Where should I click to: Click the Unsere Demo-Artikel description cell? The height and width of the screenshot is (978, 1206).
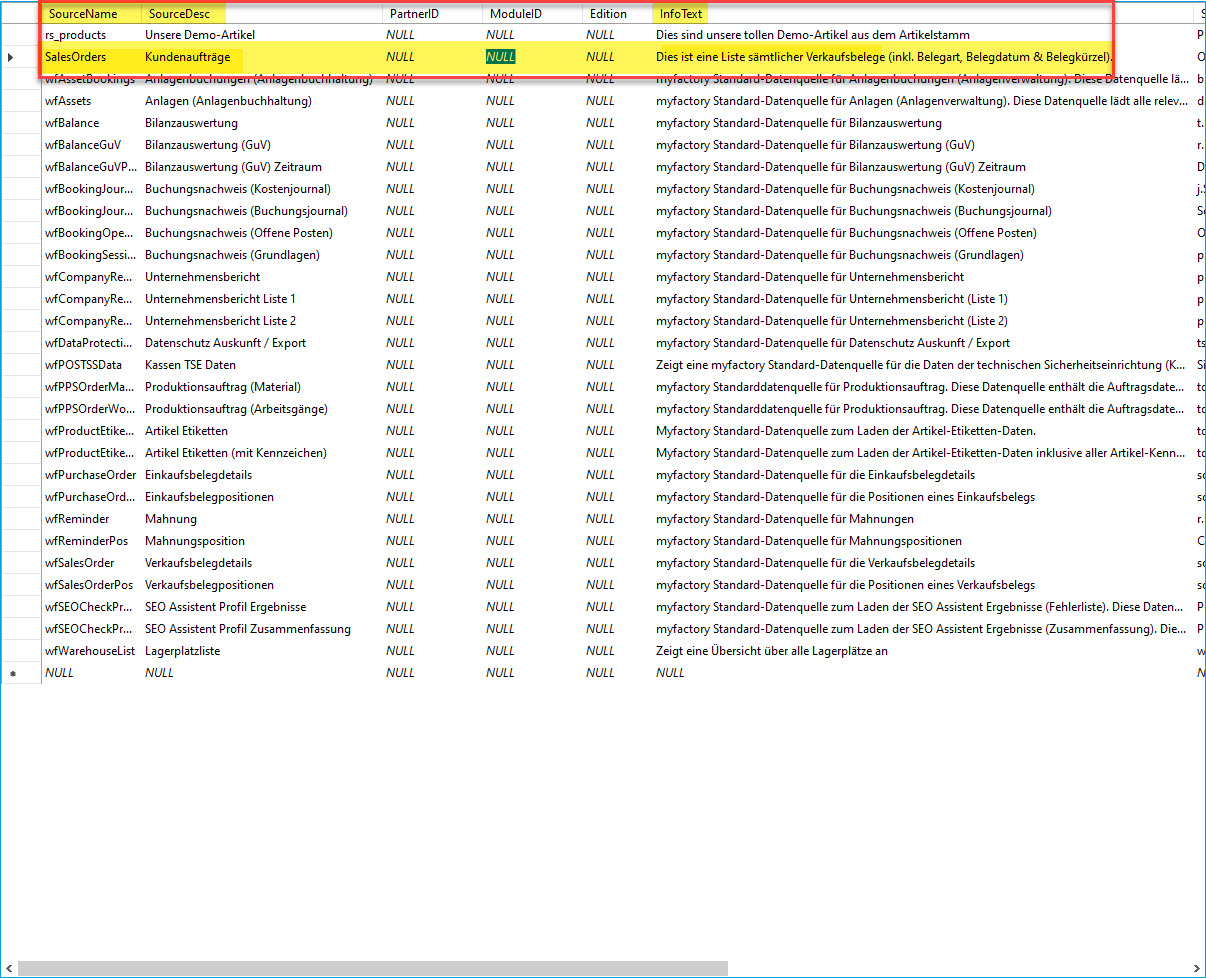[x=200, y=35]
